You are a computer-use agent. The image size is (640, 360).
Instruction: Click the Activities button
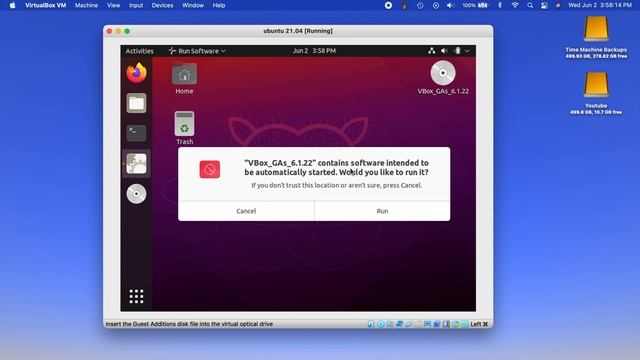(140, 51)
